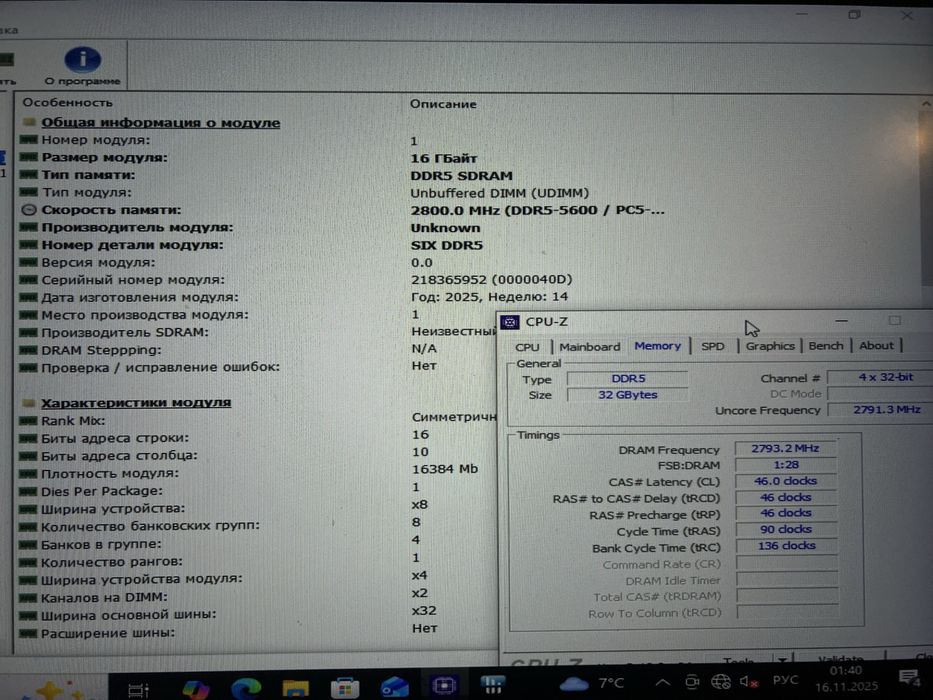Select the "Dies Per Package" row
933x700 pixels.
(x=220, y=491)
